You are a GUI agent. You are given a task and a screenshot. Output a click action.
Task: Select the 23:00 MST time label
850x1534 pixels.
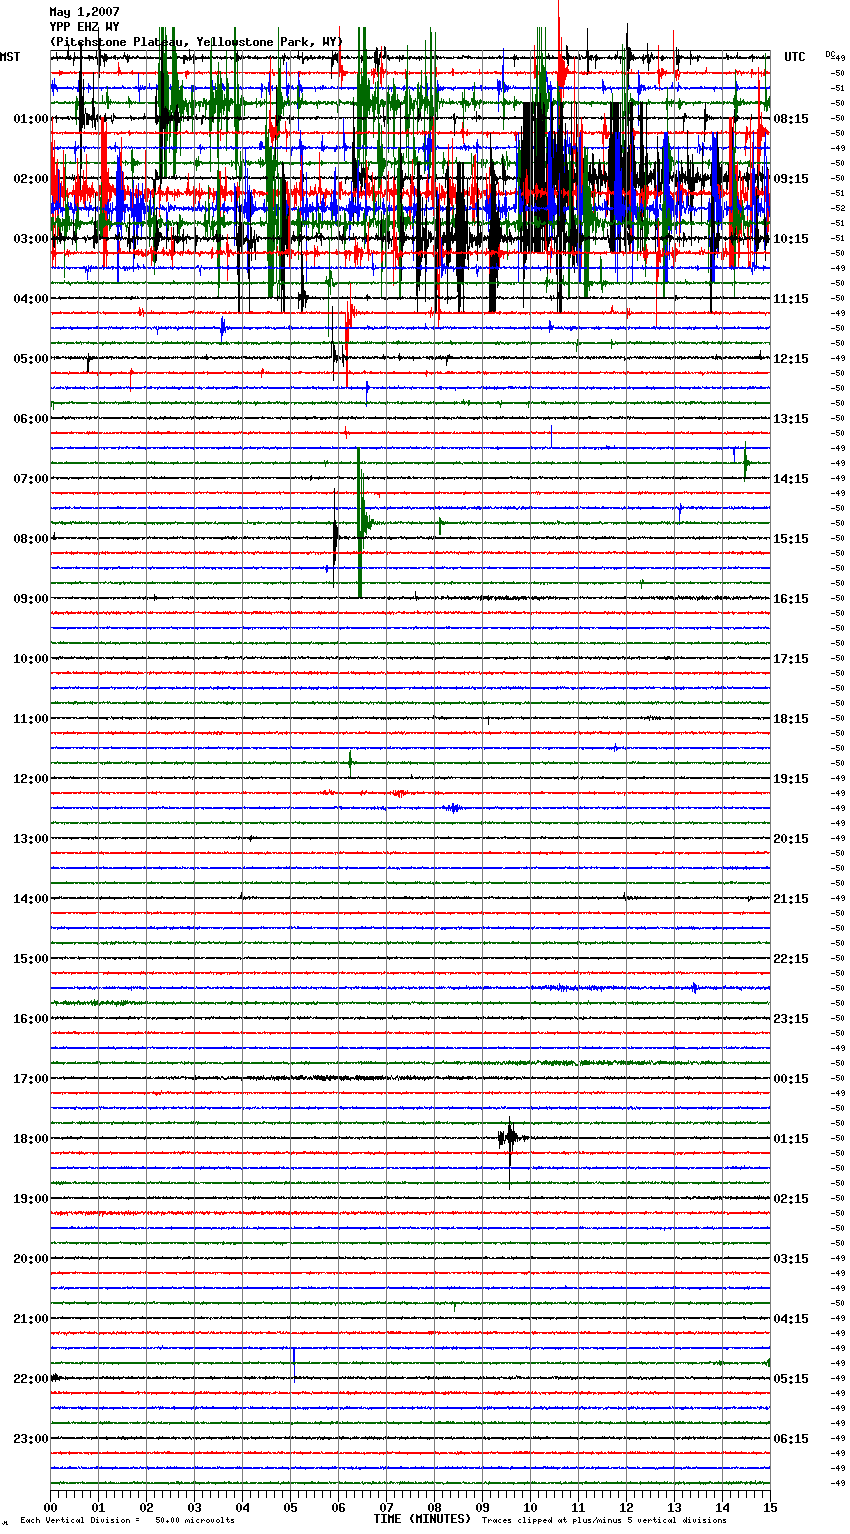coord(31,1439)
